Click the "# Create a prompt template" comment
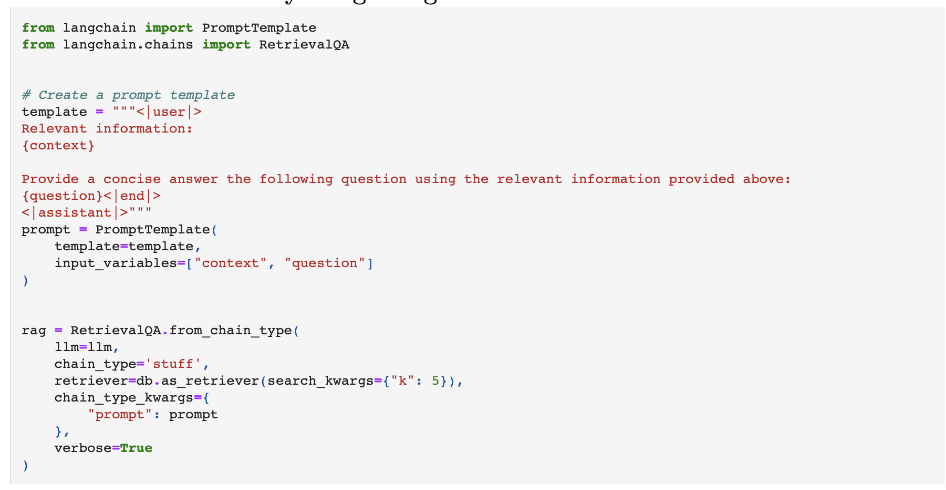 129,95
